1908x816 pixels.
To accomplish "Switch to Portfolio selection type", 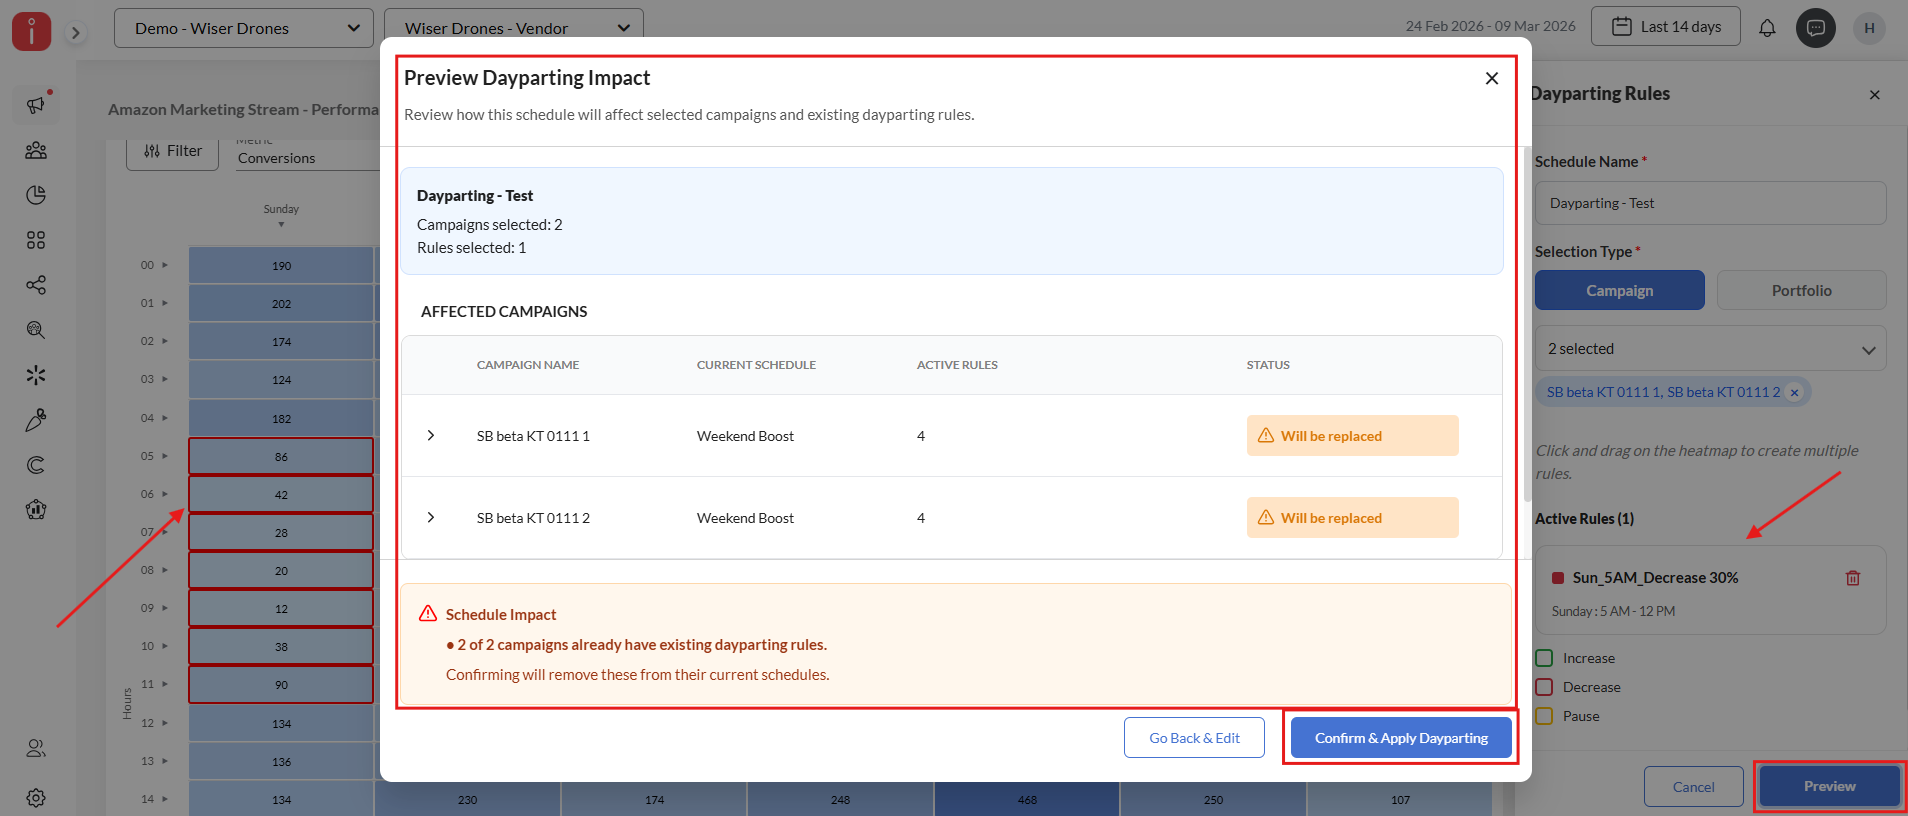I will click(1801, 290).
